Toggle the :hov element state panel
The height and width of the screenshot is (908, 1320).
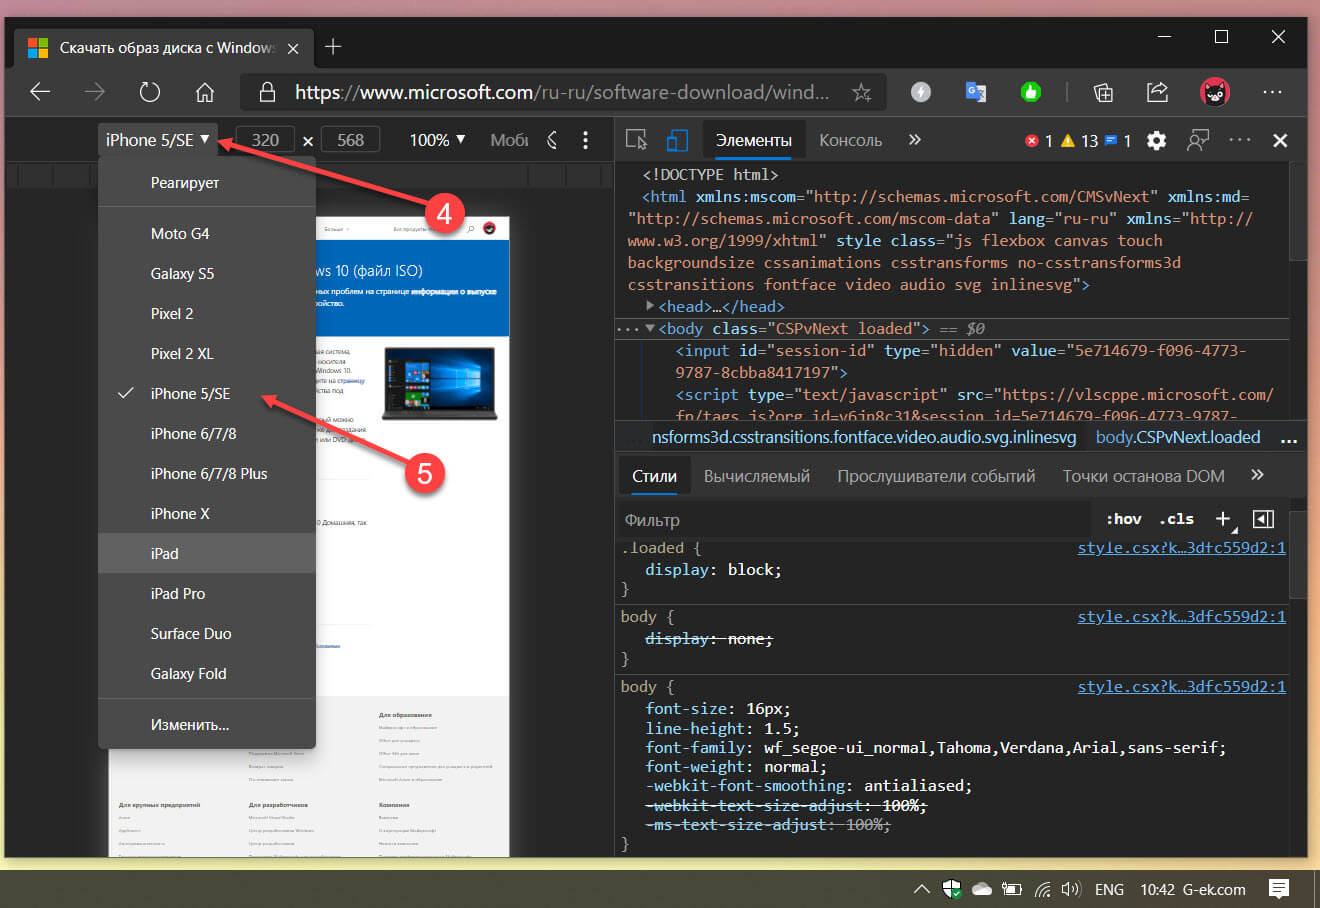point(1124,519)
